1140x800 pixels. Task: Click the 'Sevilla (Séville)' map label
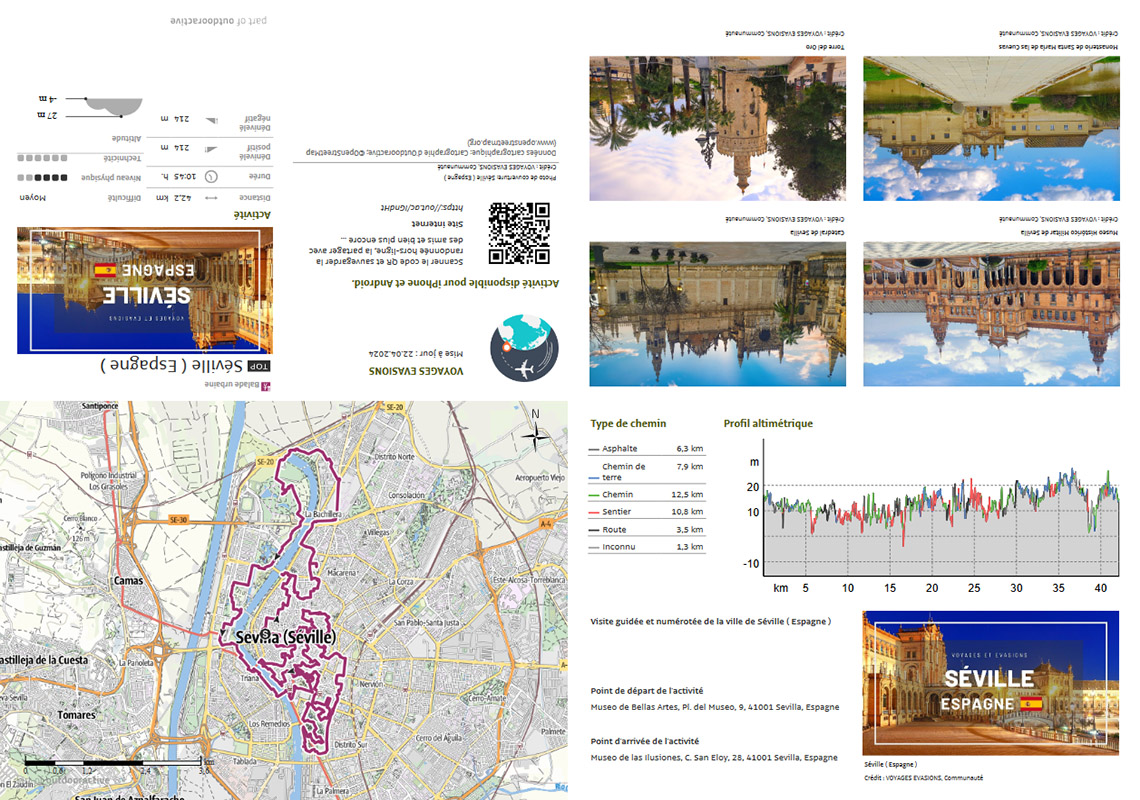tap(286, 637)
